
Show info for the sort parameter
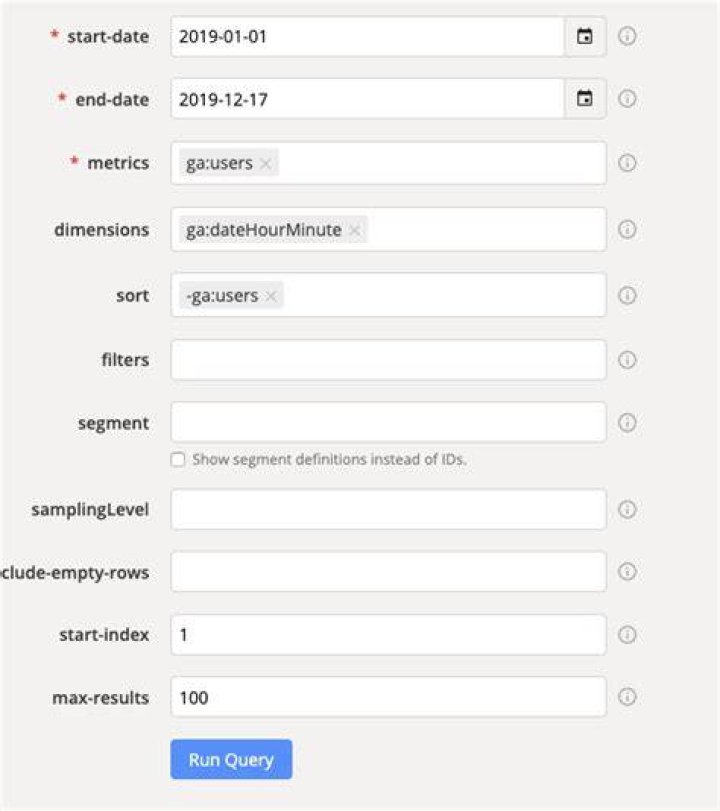[627, 295]
